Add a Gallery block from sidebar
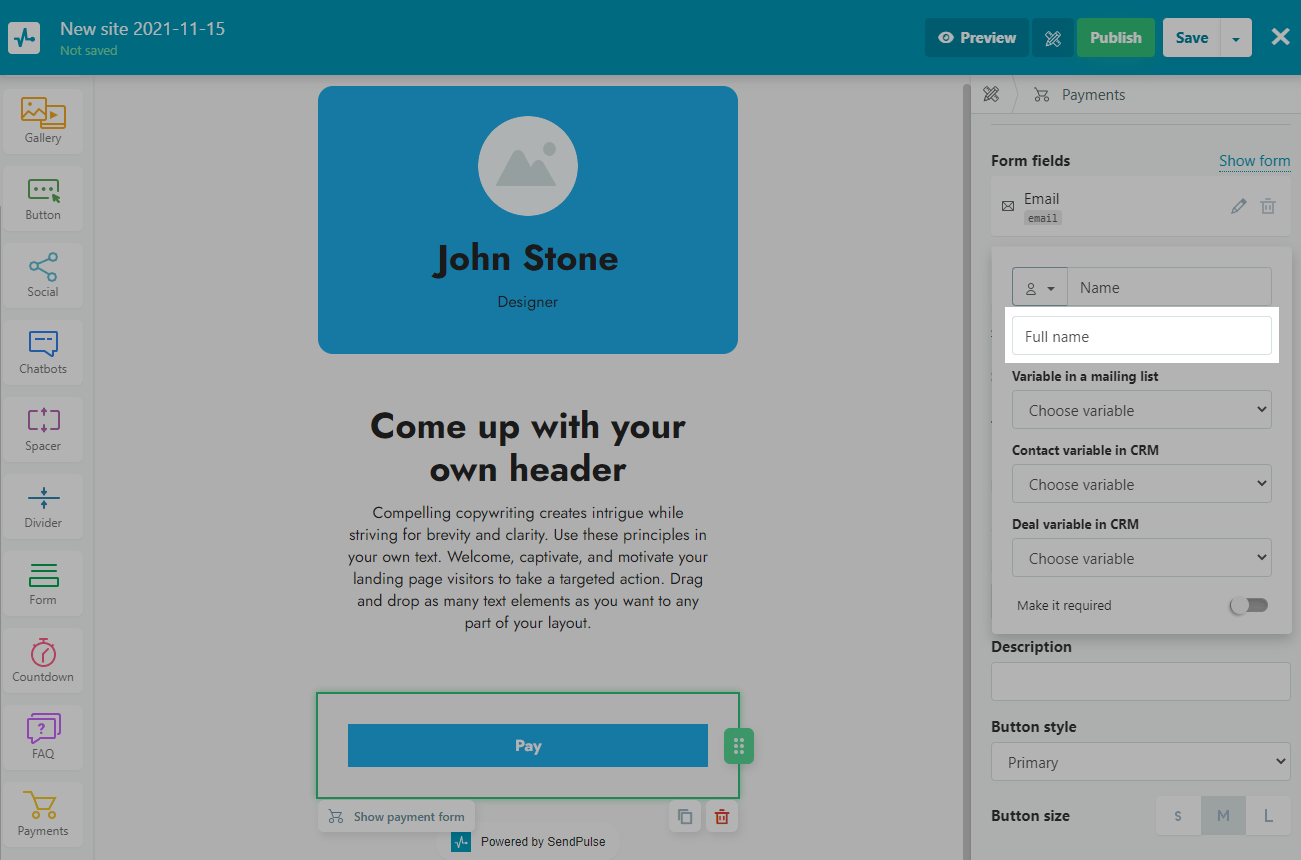 pos(43,121)
